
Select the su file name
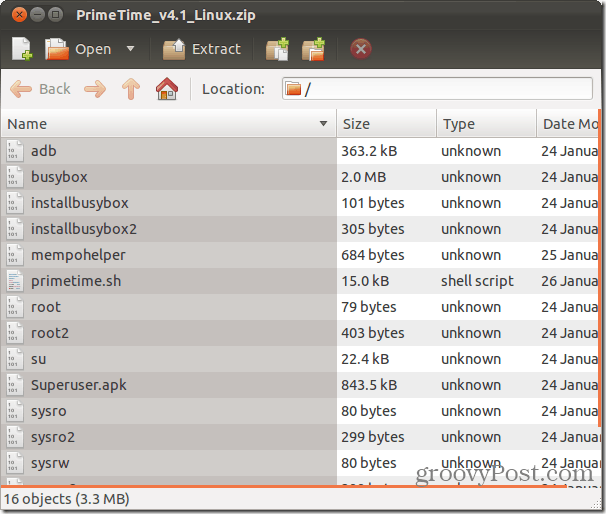38,359
